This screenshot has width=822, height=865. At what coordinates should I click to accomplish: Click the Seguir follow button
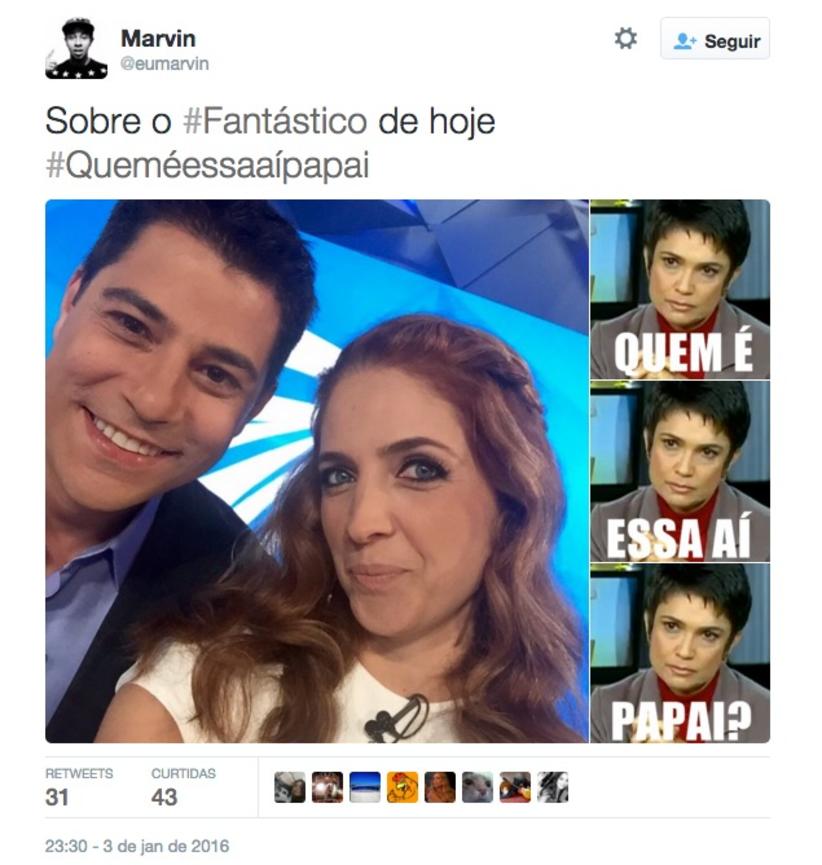[715, 39]
